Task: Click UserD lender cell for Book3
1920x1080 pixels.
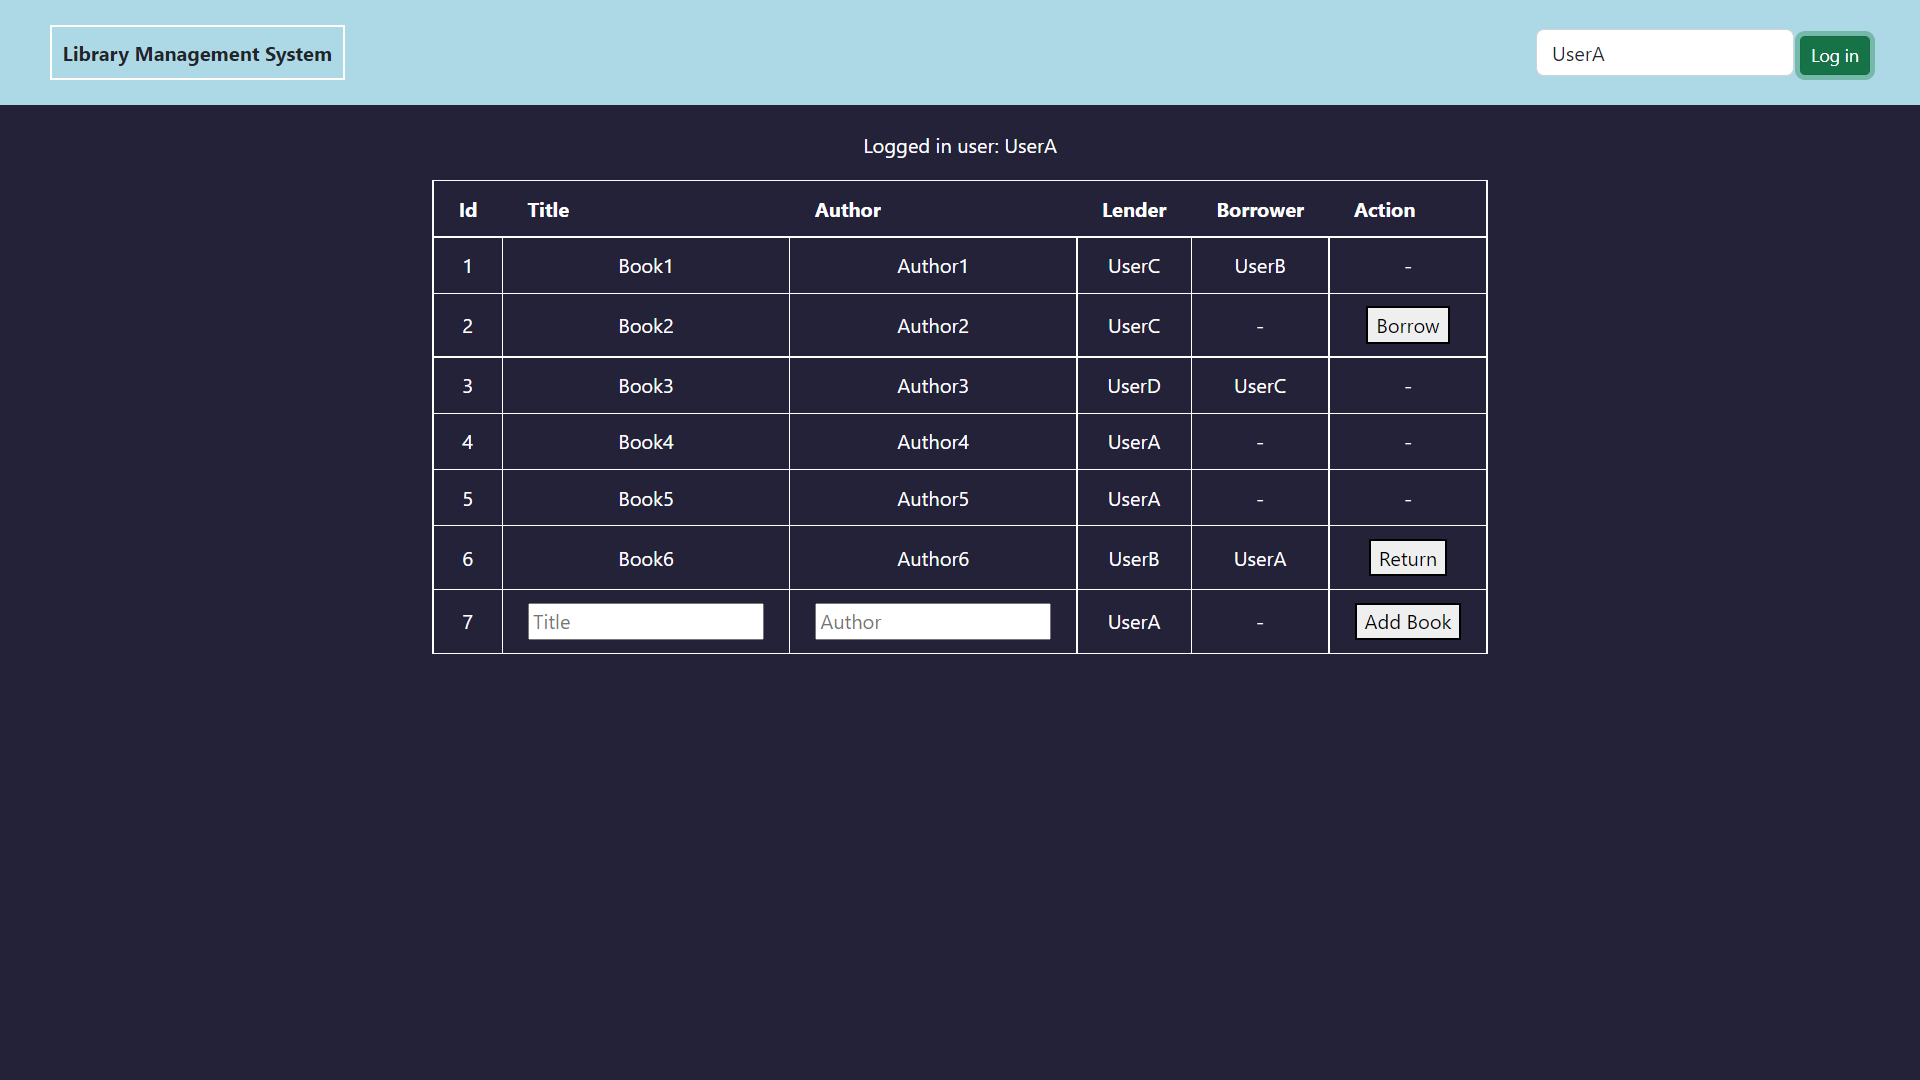Action: click(x=1134, y=386)
